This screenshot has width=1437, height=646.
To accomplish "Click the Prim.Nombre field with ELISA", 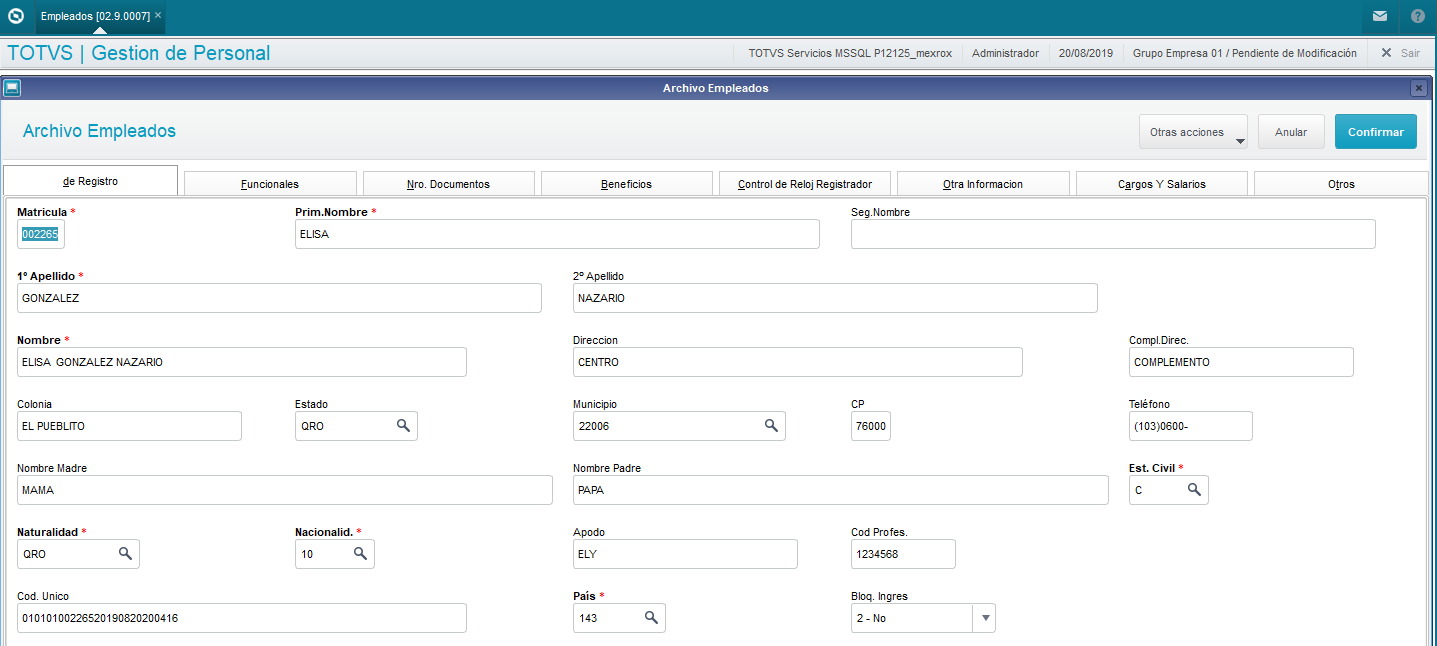I will tap(557, 234).
